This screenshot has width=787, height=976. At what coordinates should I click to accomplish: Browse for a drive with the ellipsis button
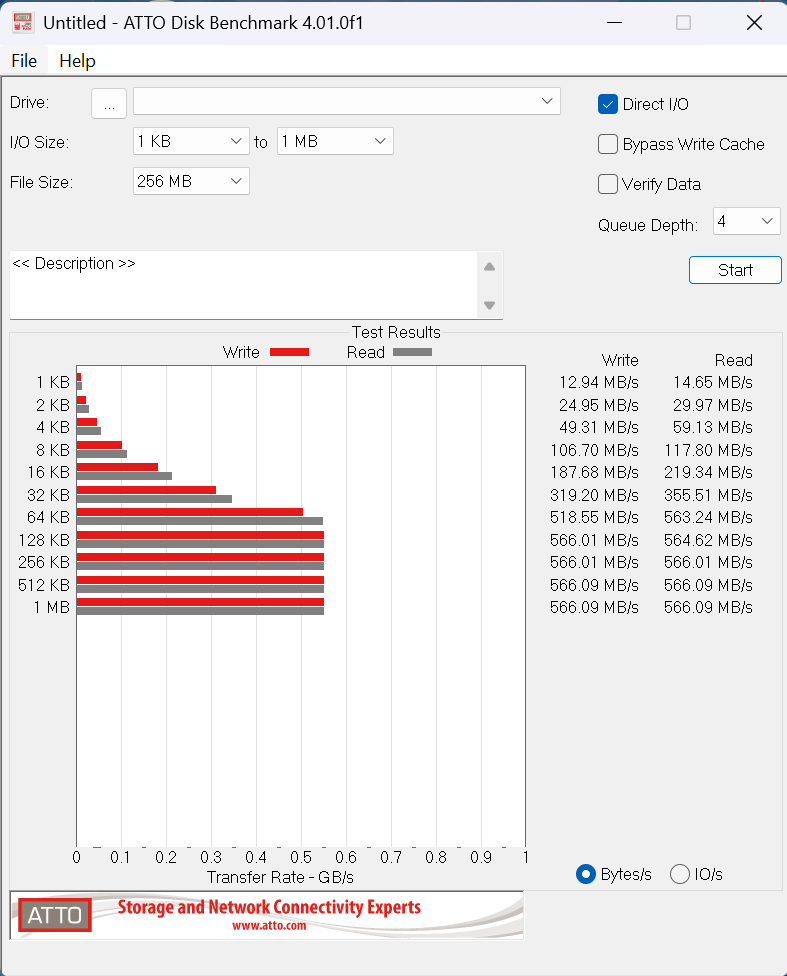109,103
